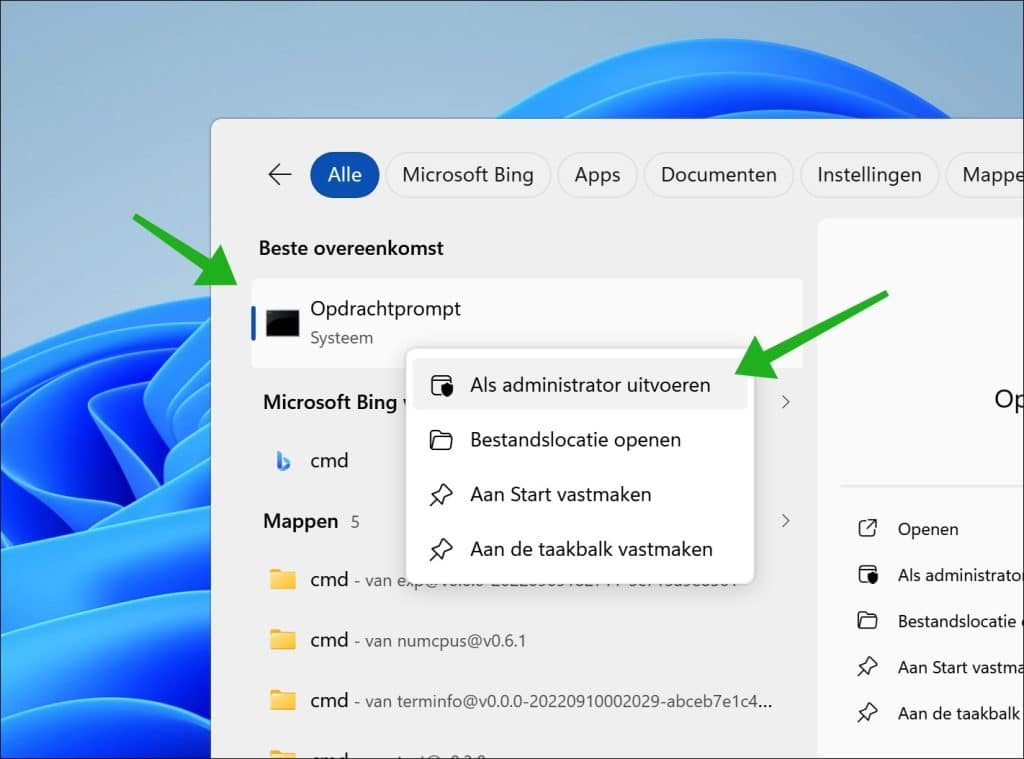The width and height of the screenshot is (1024, 759).
Task: Open the Bing cmd web search result
Action: pyautogui.click(x=330, y=460)
